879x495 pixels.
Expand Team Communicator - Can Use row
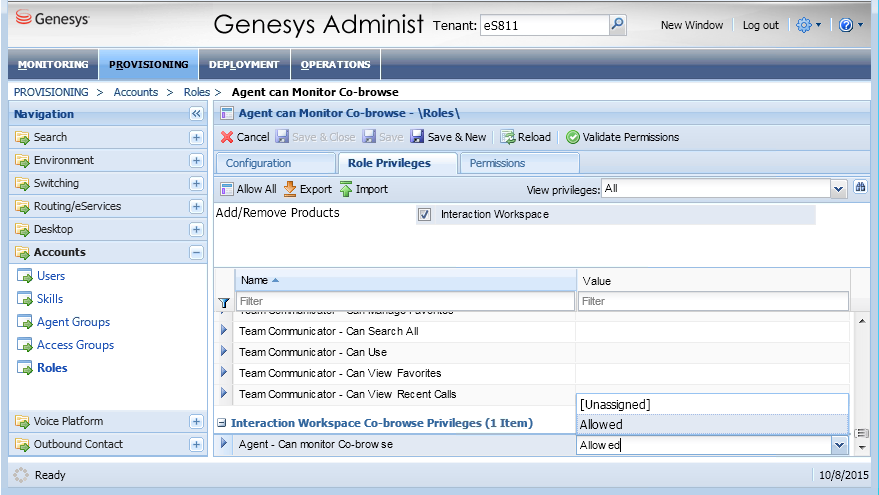224,351
